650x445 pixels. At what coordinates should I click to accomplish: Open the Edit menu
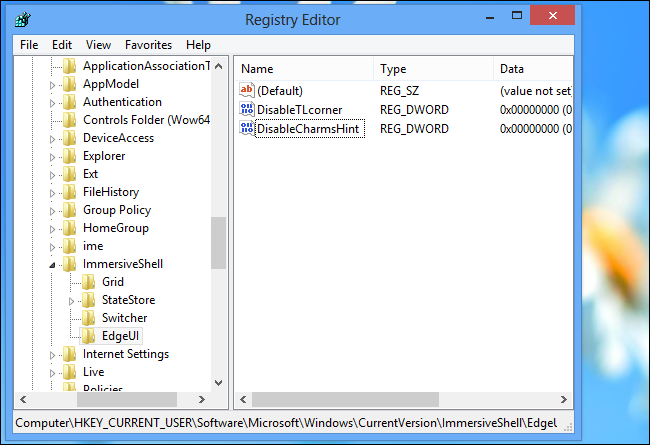pos(62,45)
